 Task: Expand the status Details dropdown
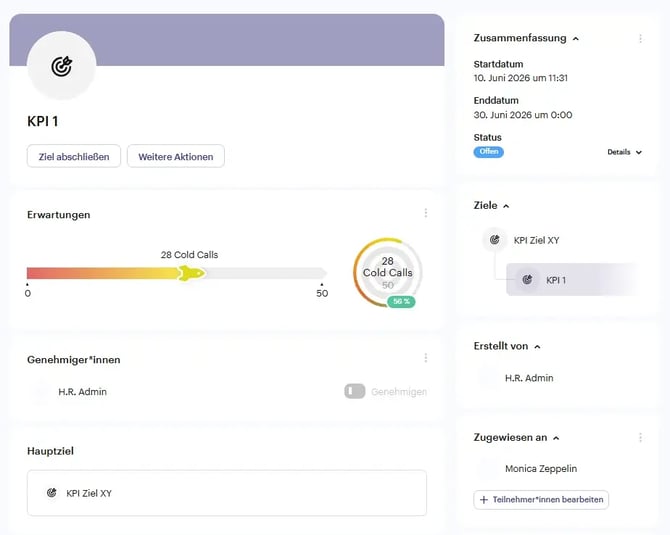pyautogui.click(x=624, y=152)
